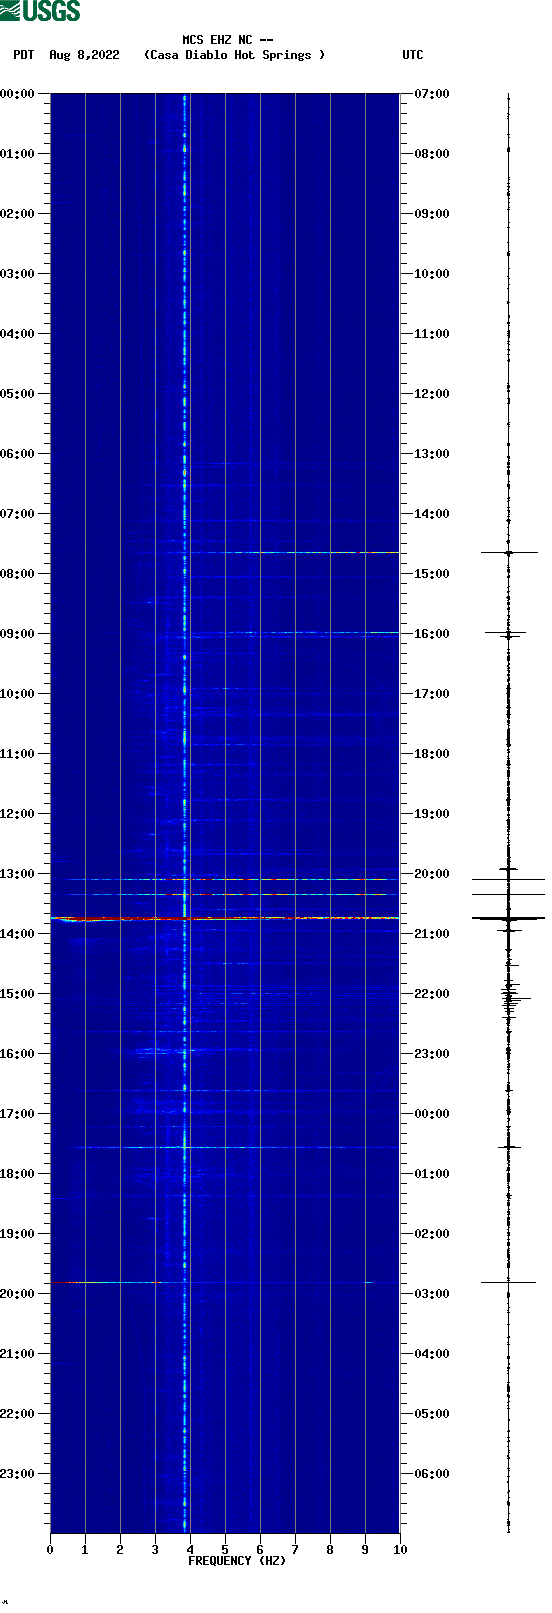Click the PDT time label '04:00'
Image resolution: width=552 pixels, height=1613 pixels.
coord(18,334)
